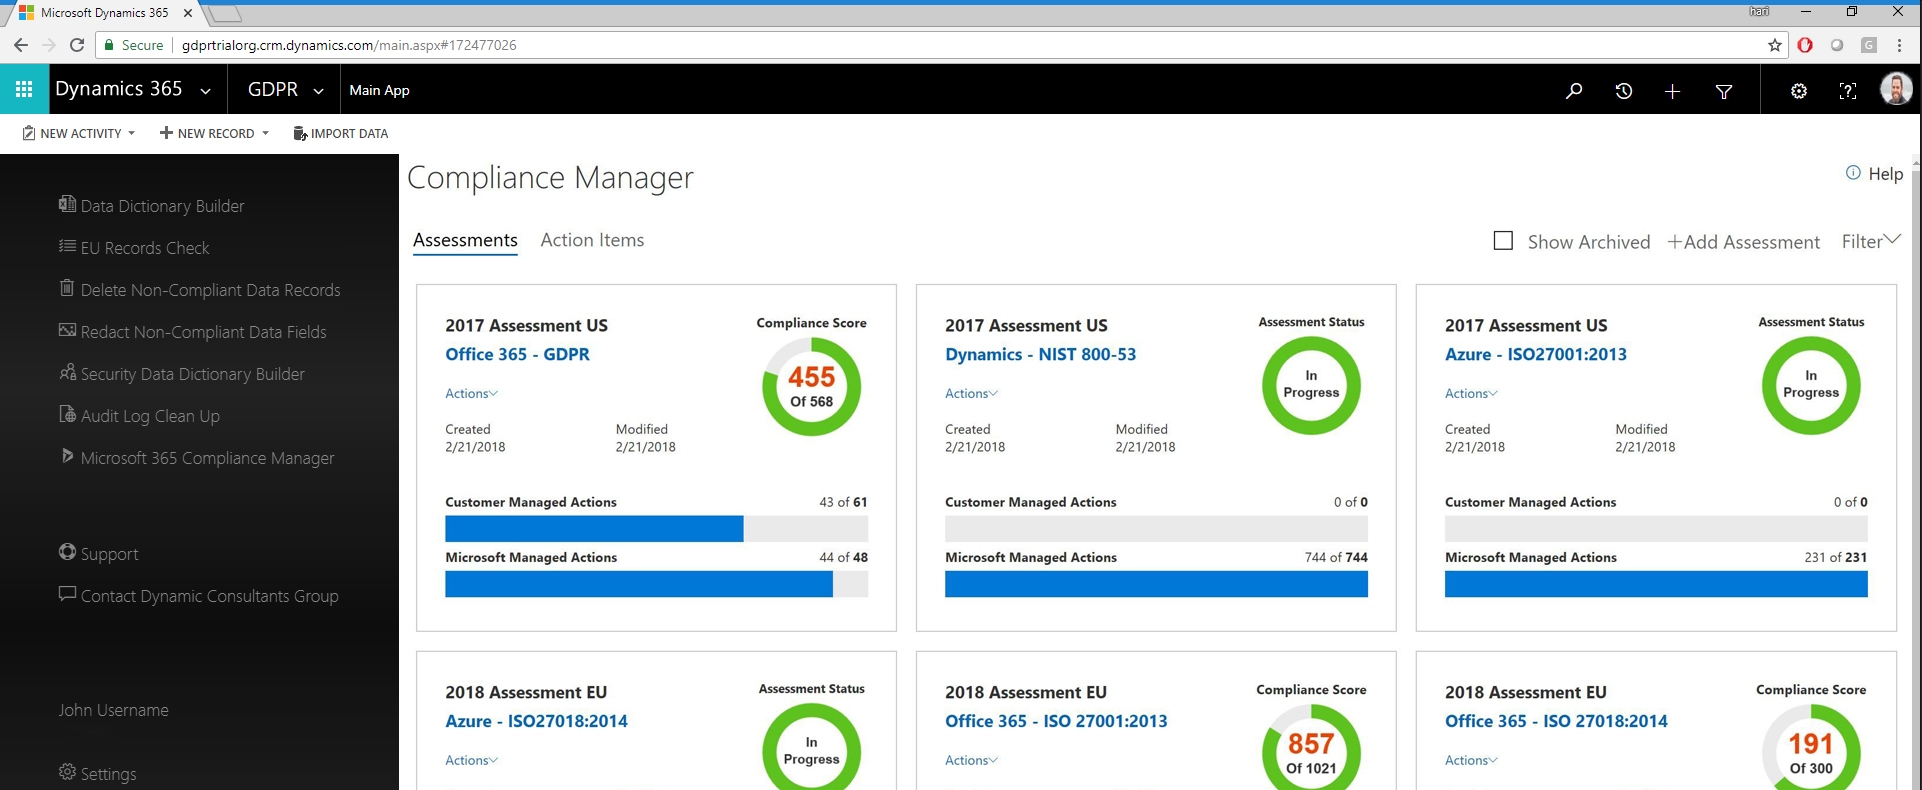Open the Azure - ISO27018:2014 link
This screenshot has width=1922, height=790.
(536, 721)
